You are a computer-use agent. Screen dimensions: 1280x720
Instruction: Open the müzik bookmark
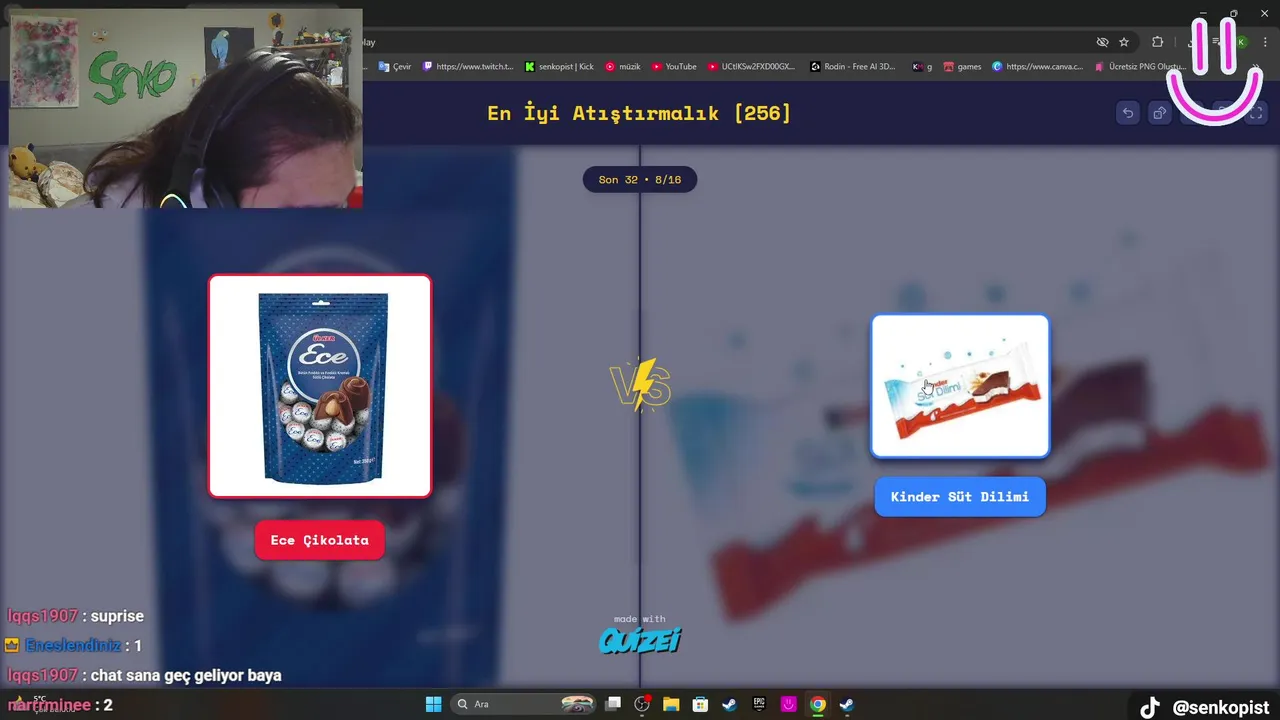[x=622, y=67]
